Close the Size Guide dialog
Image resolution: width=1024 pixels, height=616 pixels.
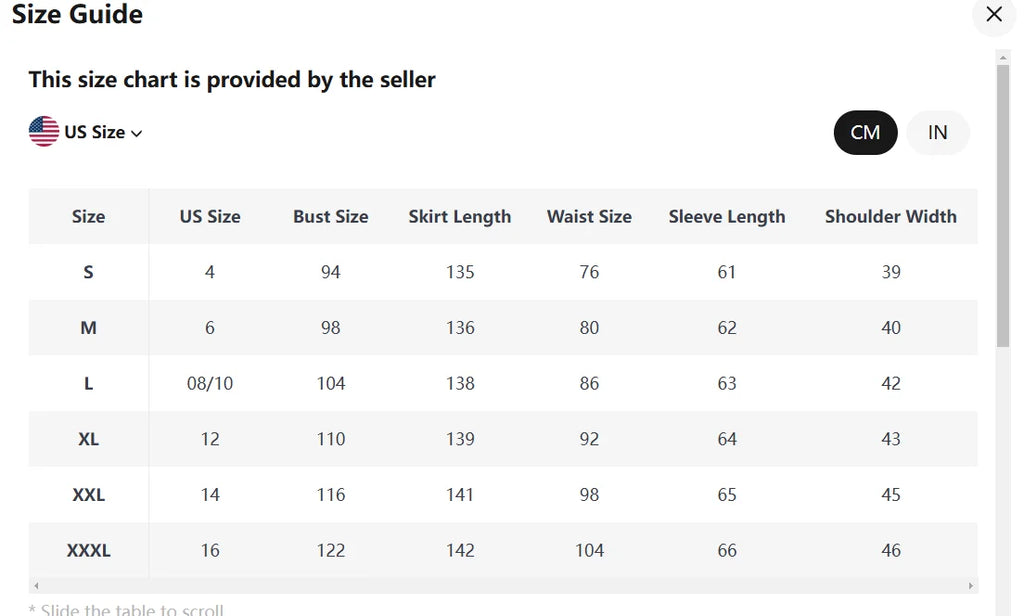(x=993, y=15)
